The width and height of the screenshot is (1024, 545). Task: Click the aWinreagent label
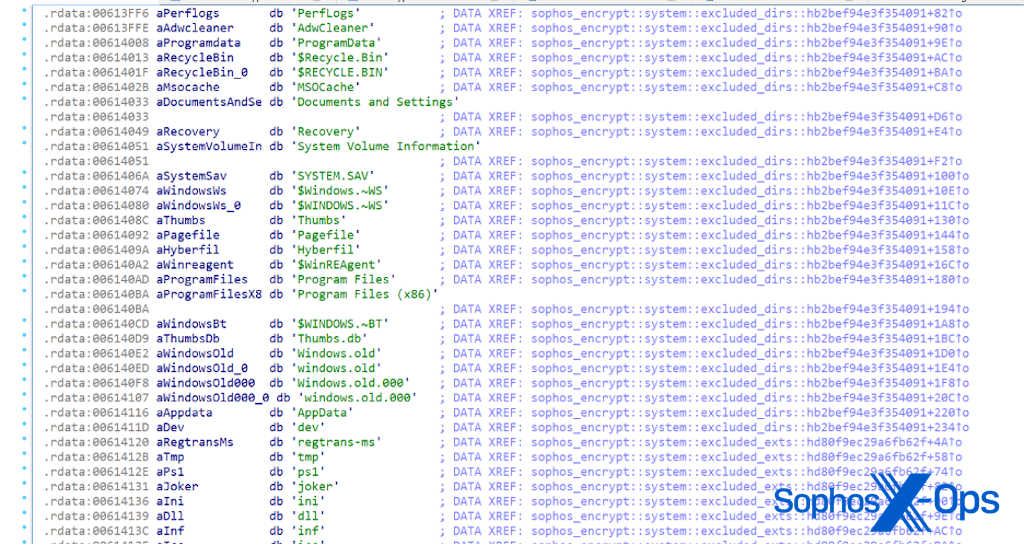[195, 265]
